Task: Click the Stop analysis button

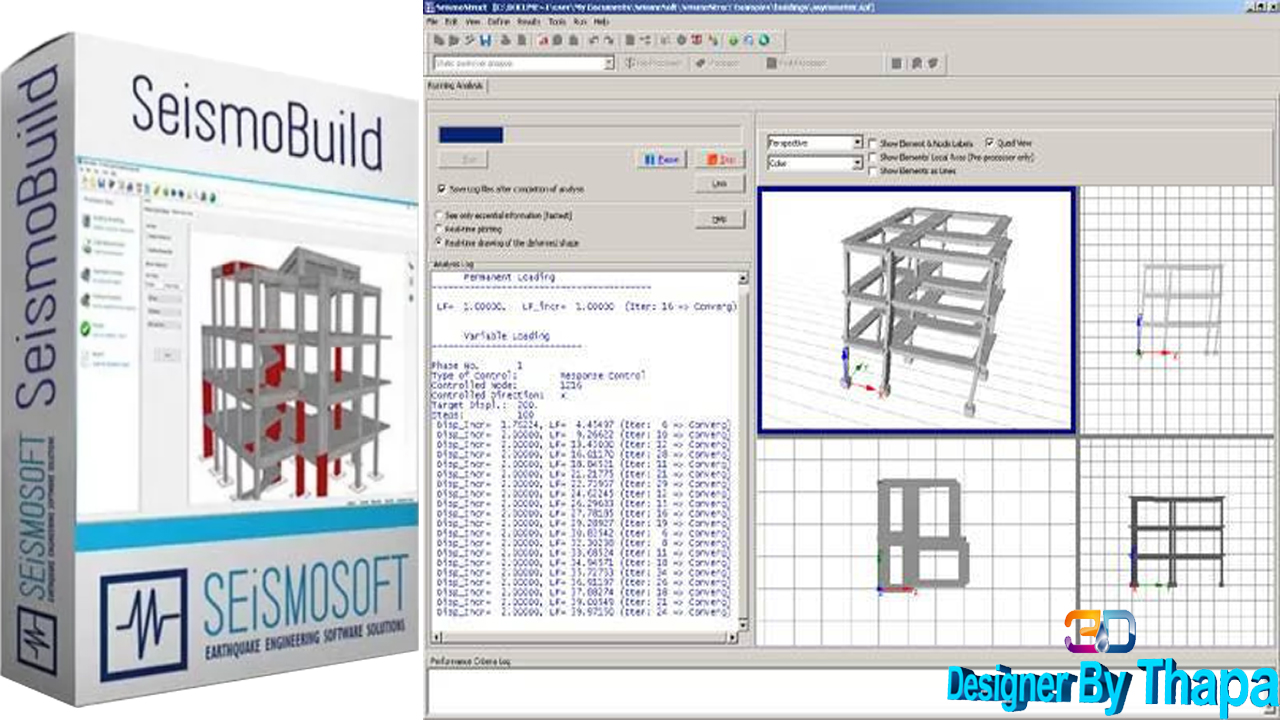Action: [x=720, y=159]
